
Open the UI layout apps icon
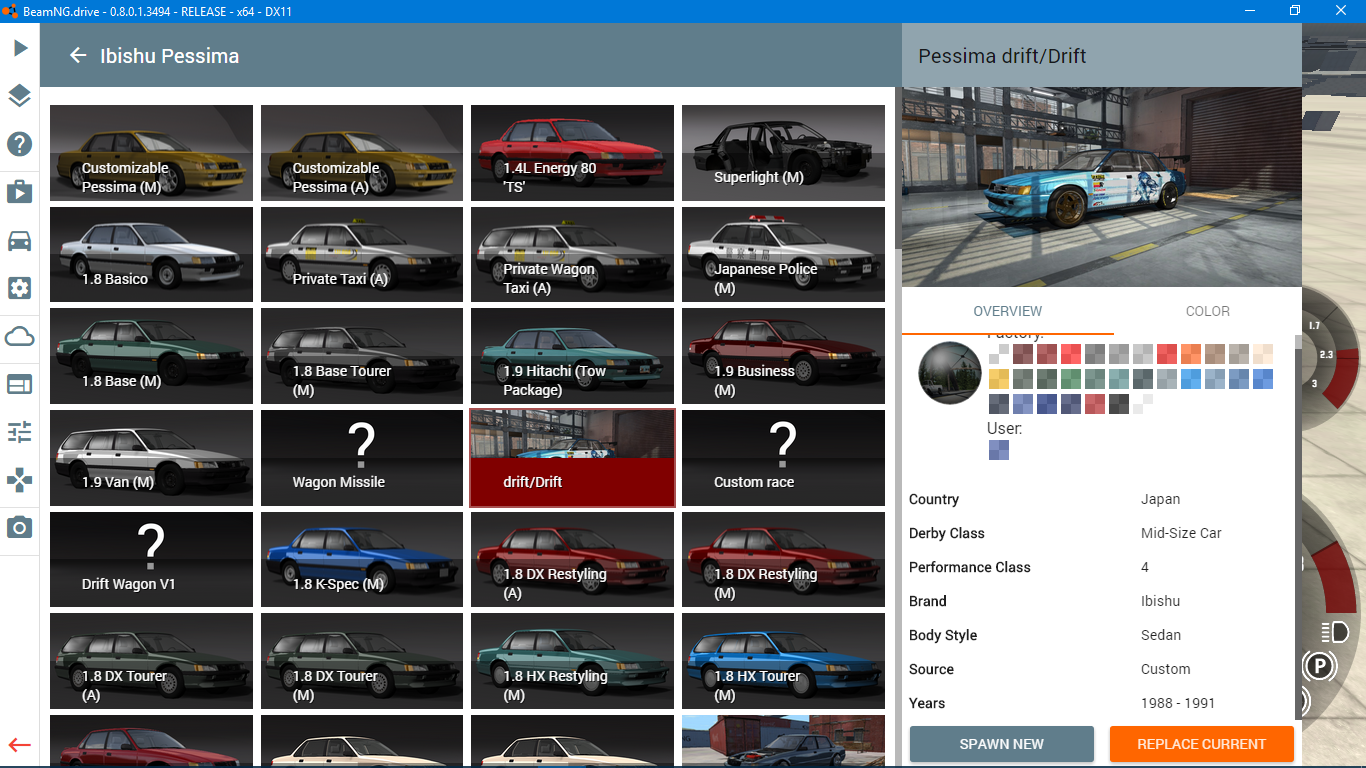tap(20, 384)
